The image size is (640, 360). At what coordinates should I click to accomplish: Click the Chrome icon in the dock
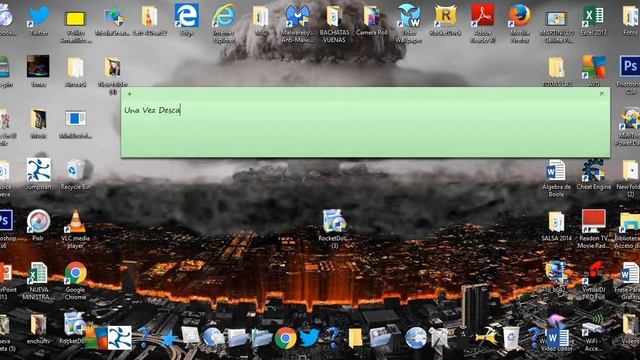pyautogui.click(x=285, y=338)
